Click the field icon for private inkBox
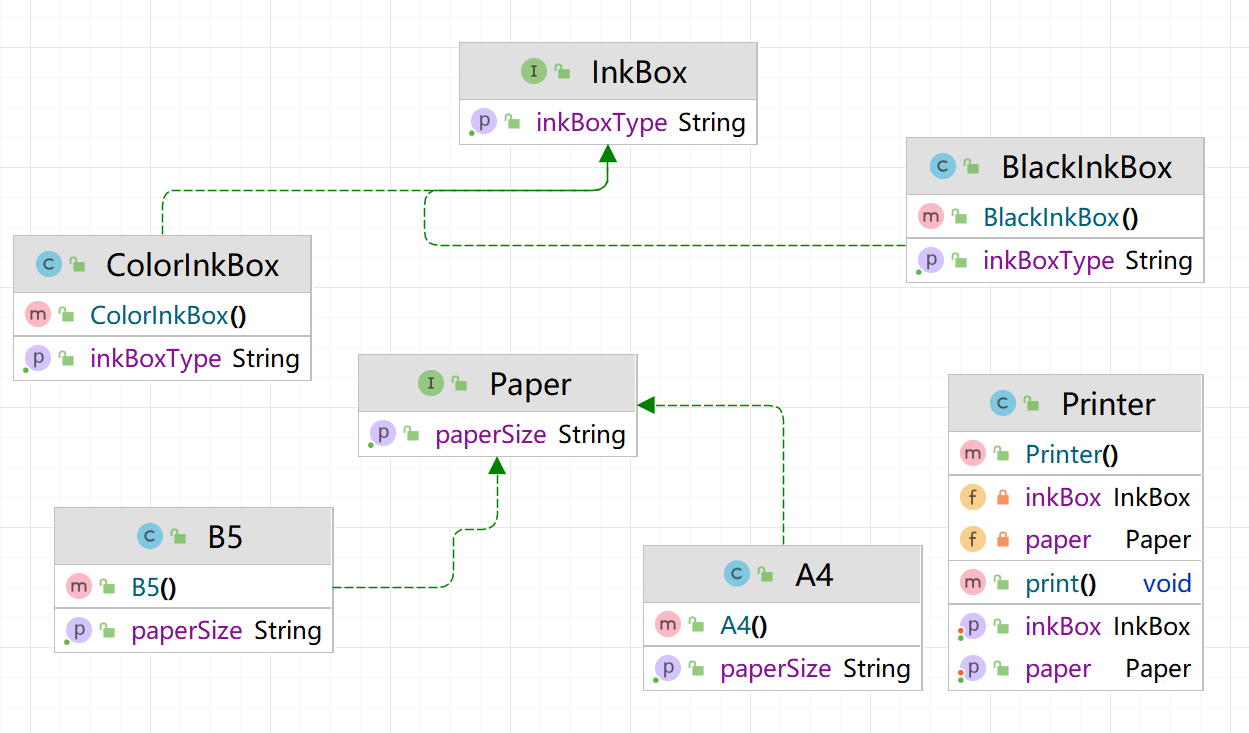Image resolution: width=1249 pixels, height=733 pixels. pos(973,497)
